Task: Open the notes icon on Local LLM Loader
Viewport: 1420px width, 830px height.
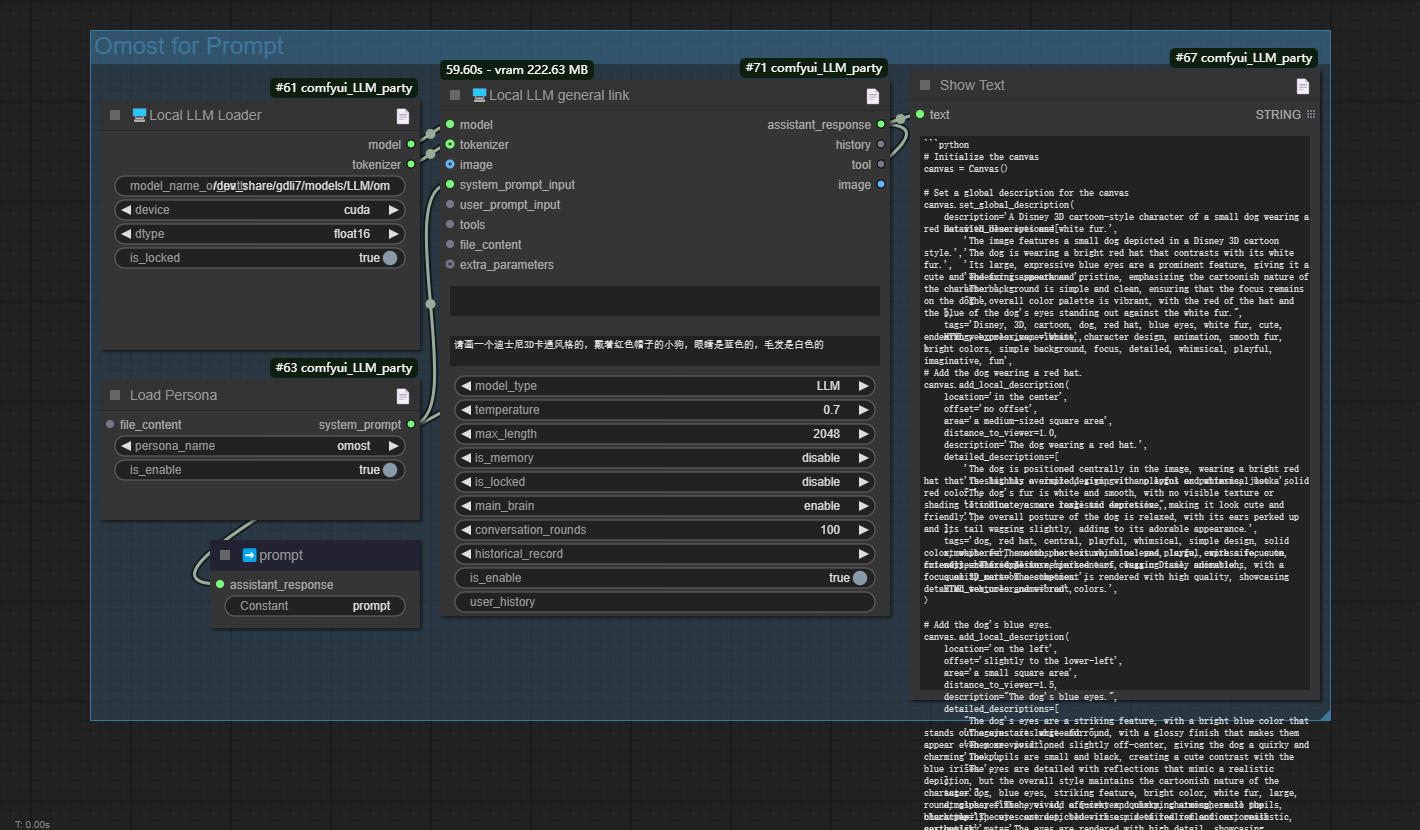Action: [x=403, y=116]
